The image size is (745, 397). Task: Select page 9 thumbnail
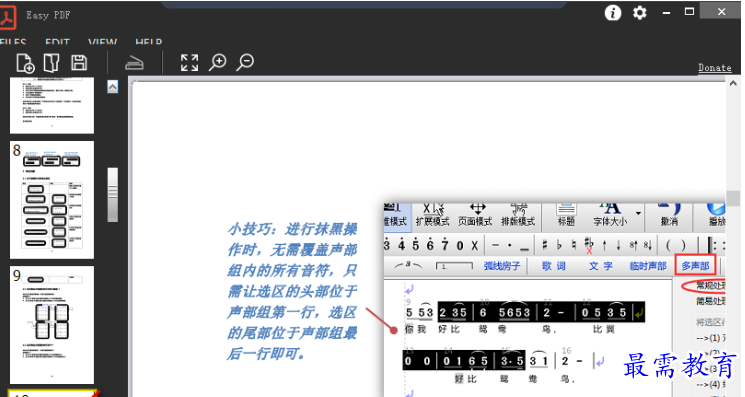point(52,325)
